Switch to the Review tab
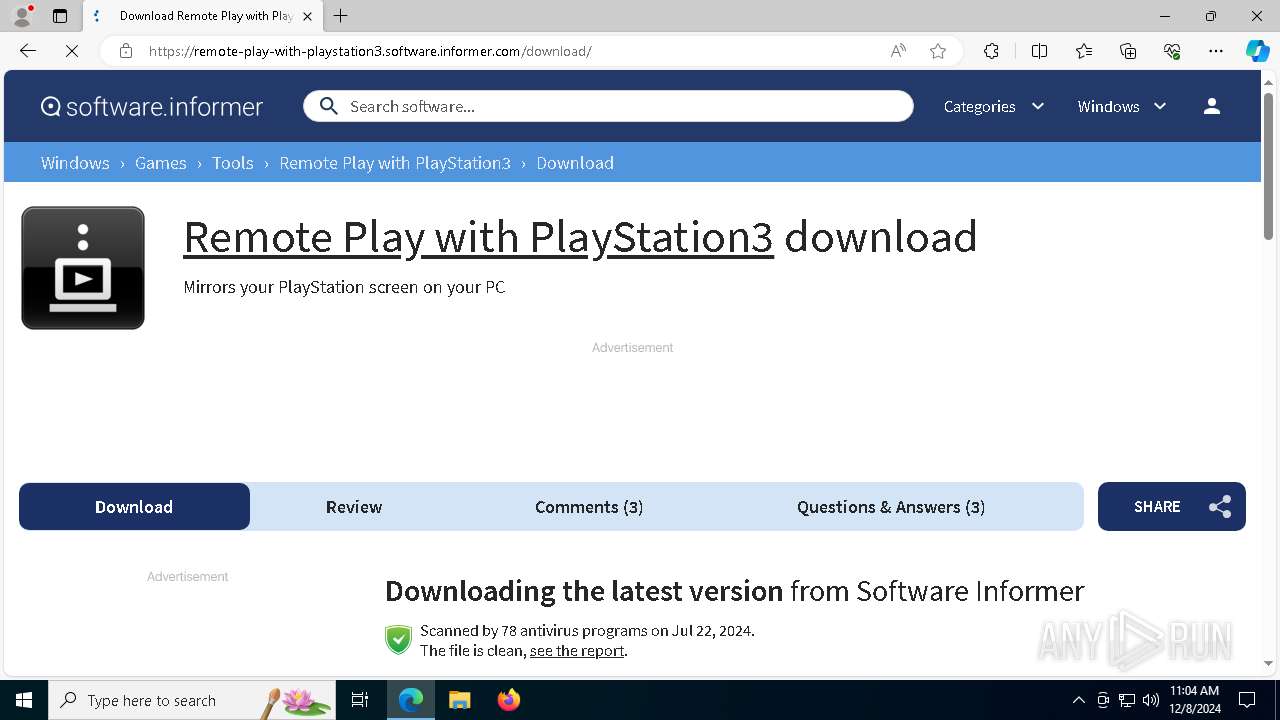The width and height of the screenshot is (1280, 720). 354,507
